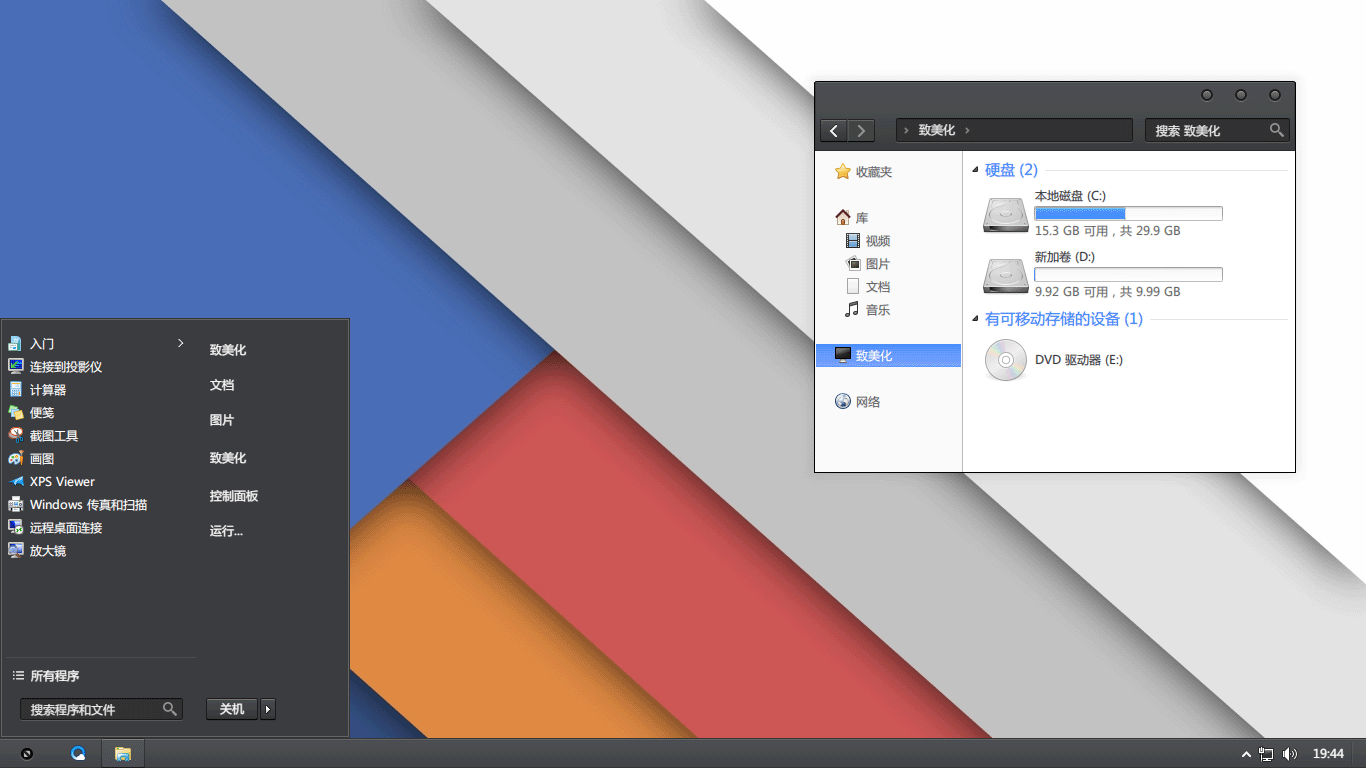This screenshot has height=768, width=1366.
Task: Open the 运行... run dialog entry
Action: (x=226, y=531)
